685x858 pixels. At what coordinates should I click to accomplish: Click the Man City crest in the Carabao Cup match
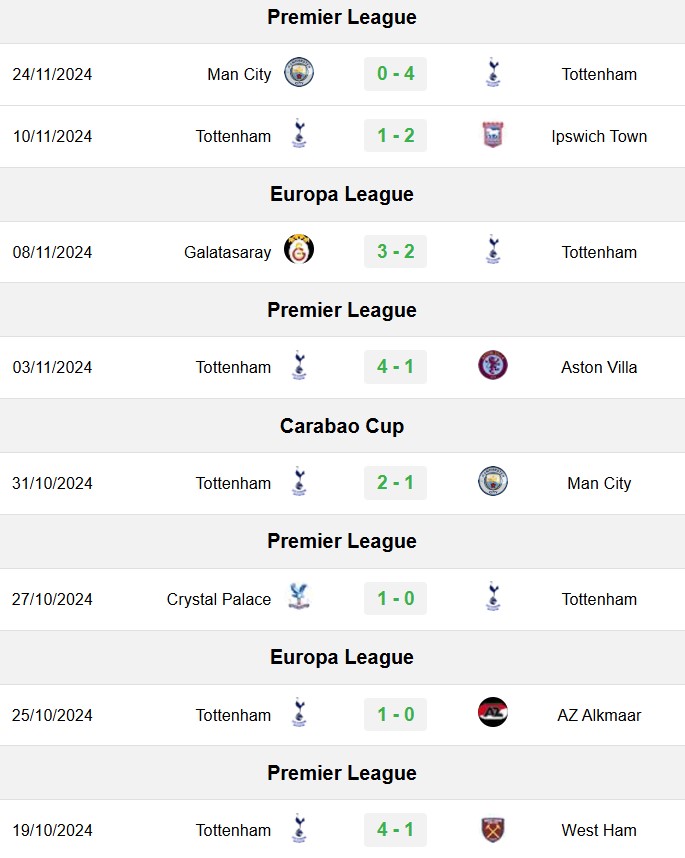[493, 482]
